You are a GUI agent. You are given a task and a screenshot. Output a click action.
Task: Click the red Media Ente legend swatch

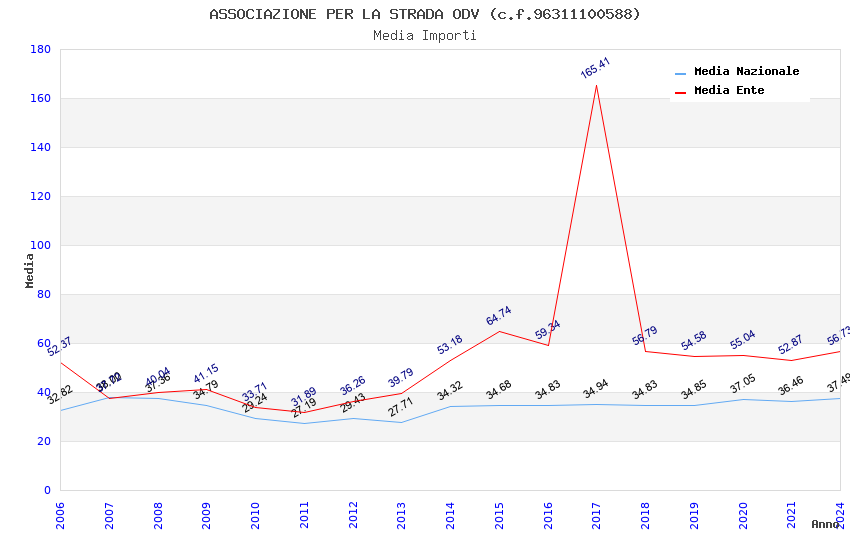point(680,92)
